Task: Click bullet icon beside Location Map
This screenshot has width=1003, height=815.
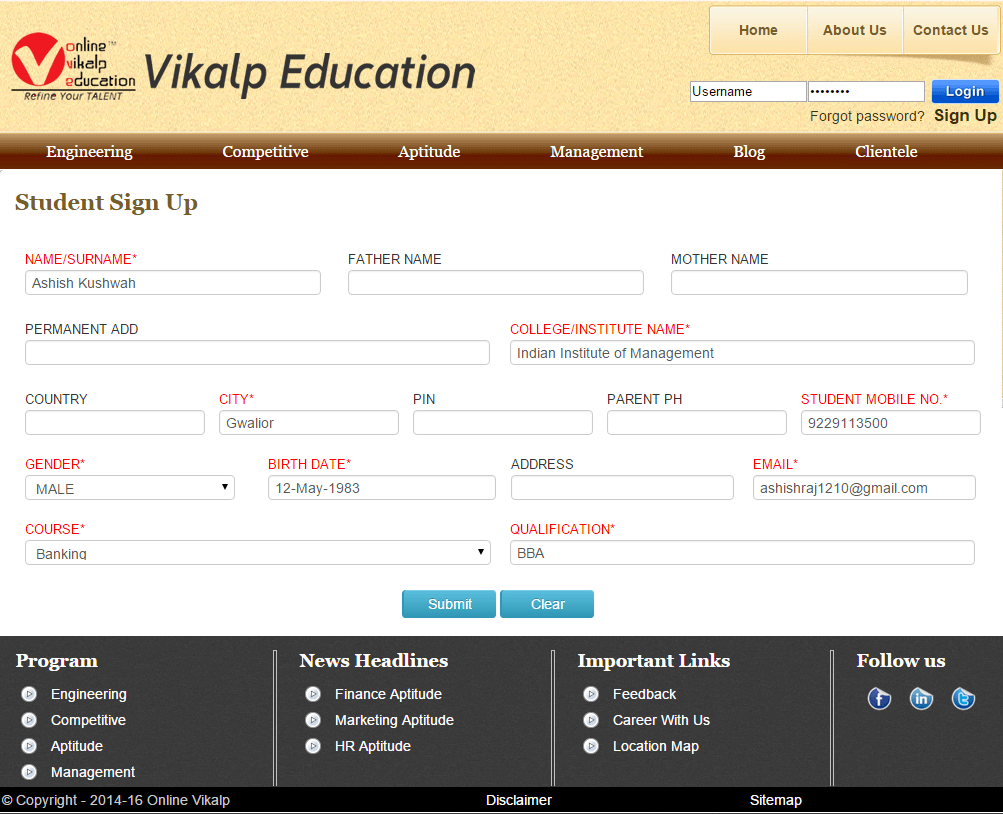Action: click(591, 746)
